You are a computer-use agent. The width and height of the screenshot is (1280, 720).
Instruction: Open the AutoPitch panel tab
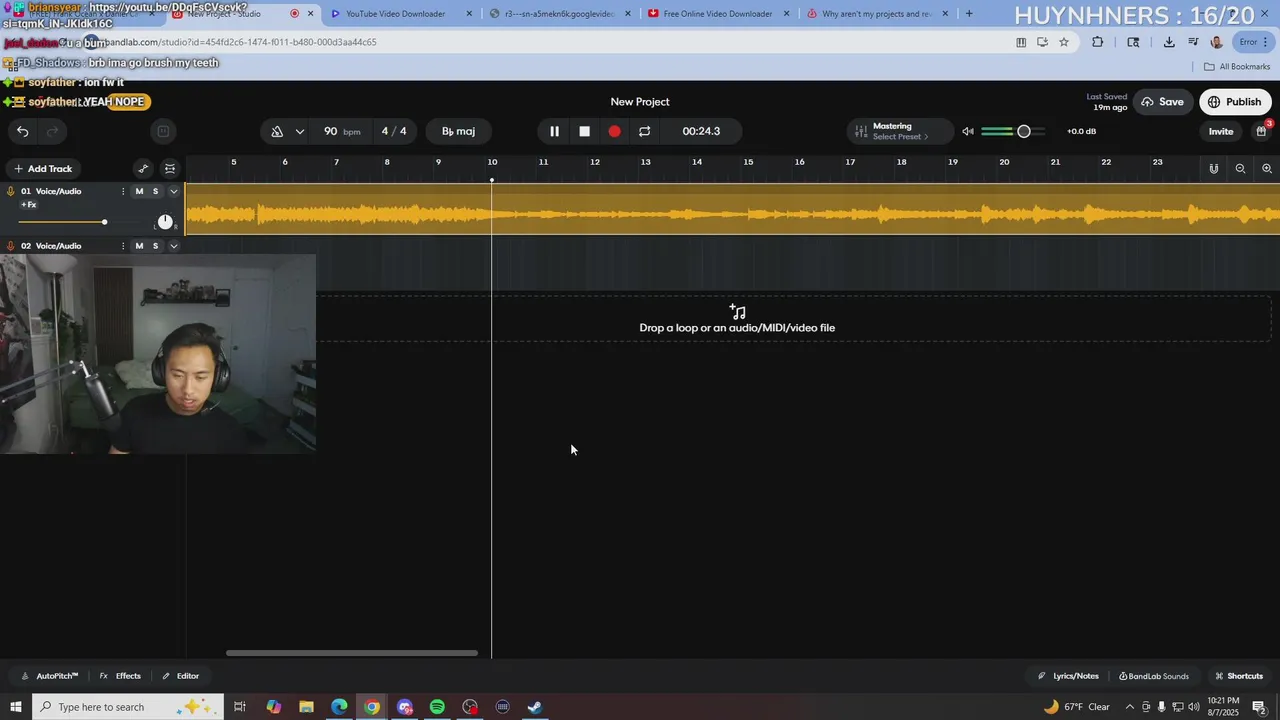50,676
